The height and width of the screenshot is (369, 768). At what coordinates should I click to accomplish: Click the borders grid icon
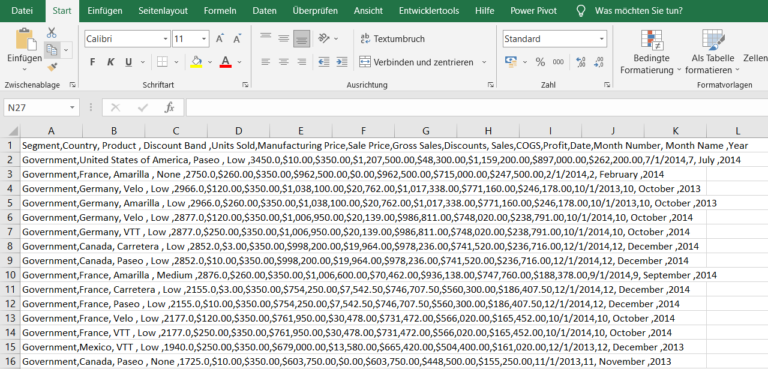pos(162,62)
